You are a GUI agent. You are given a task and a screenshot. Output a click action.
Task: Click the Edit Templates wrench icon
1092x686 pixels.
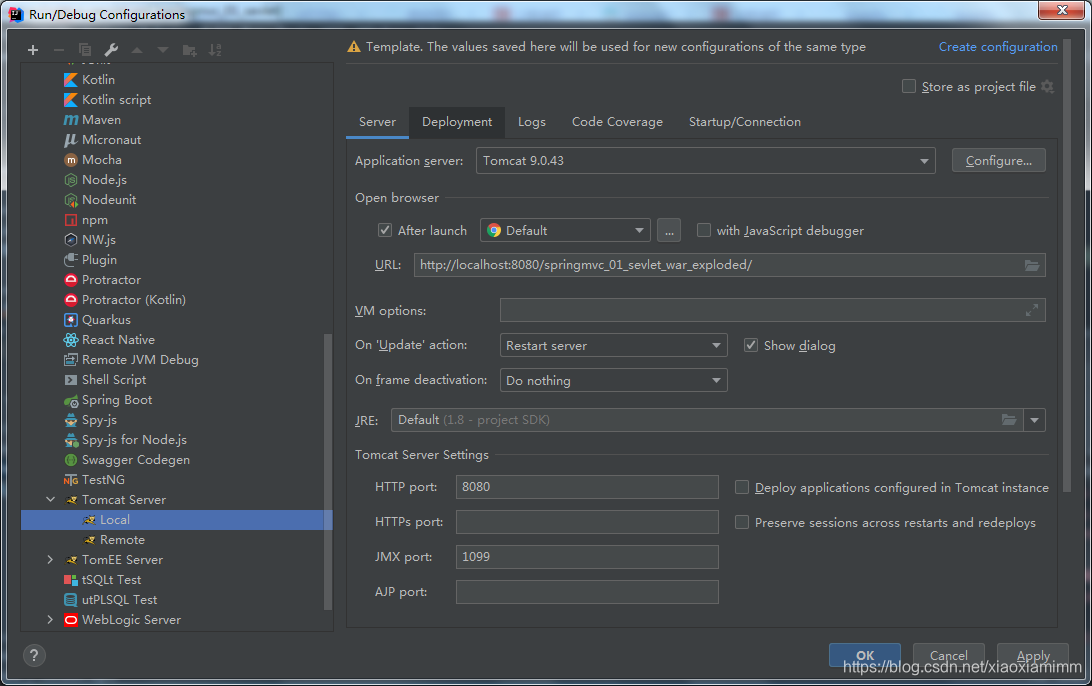point(111,50)
